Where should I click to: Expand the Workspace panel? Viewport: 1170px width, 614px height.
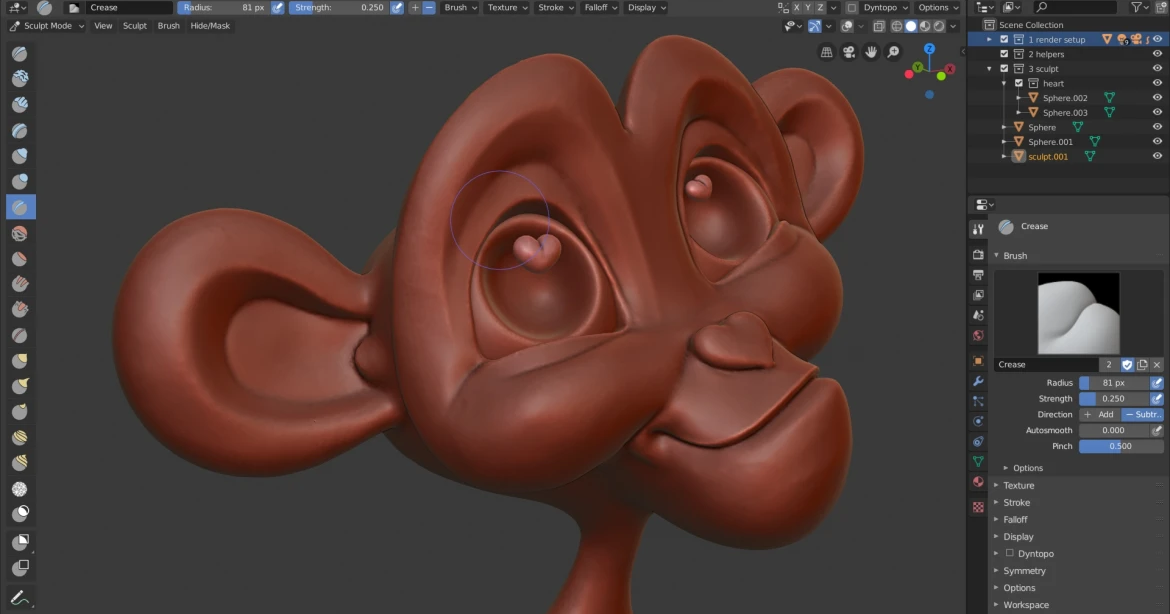click(x=1026, y=605)
